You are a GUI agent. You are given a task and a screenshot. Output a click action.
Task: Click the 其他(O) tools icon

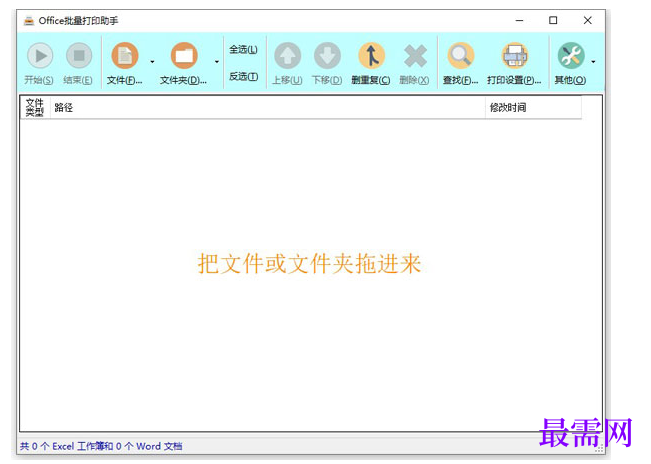pos(571,56)
